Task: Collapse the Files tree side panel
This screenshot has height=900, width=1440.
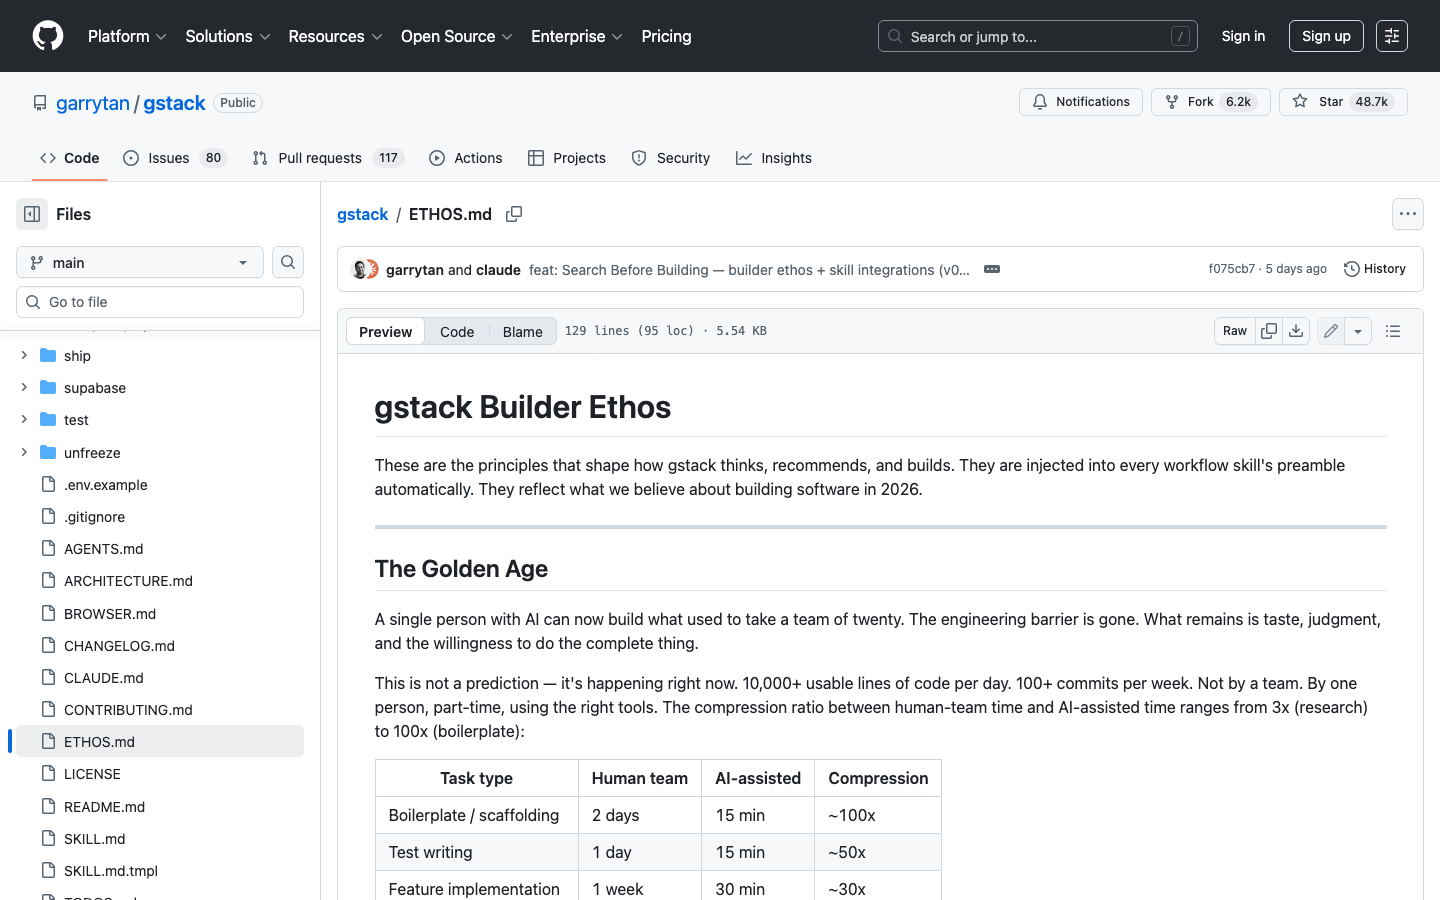Action: 32,214
